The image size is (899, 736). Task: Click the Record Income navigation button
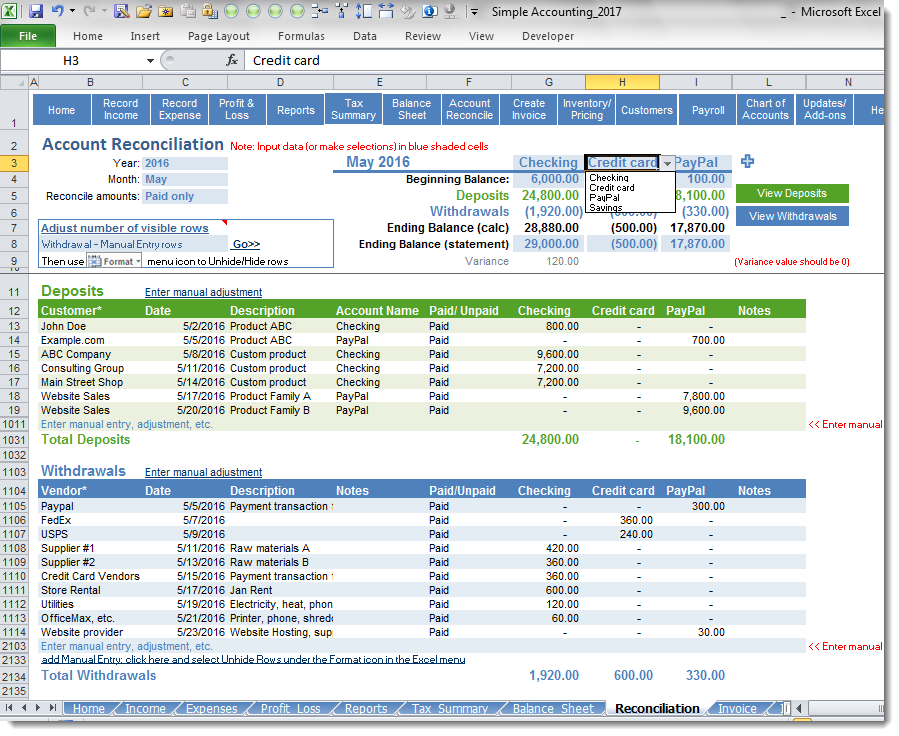click(x=120, y=109)
